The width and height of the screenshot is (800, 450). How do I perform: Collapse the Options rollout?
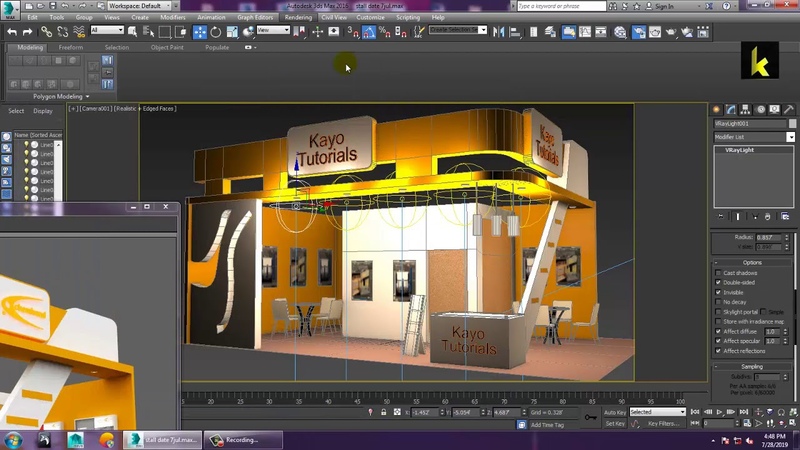[752, 262]
